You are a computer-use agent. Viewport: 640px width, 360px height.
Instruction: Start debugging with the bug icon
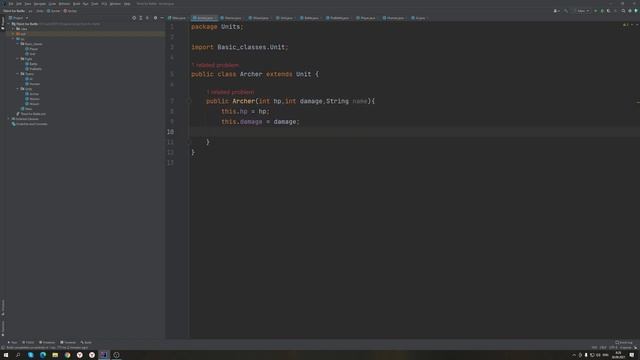point(602,11)
